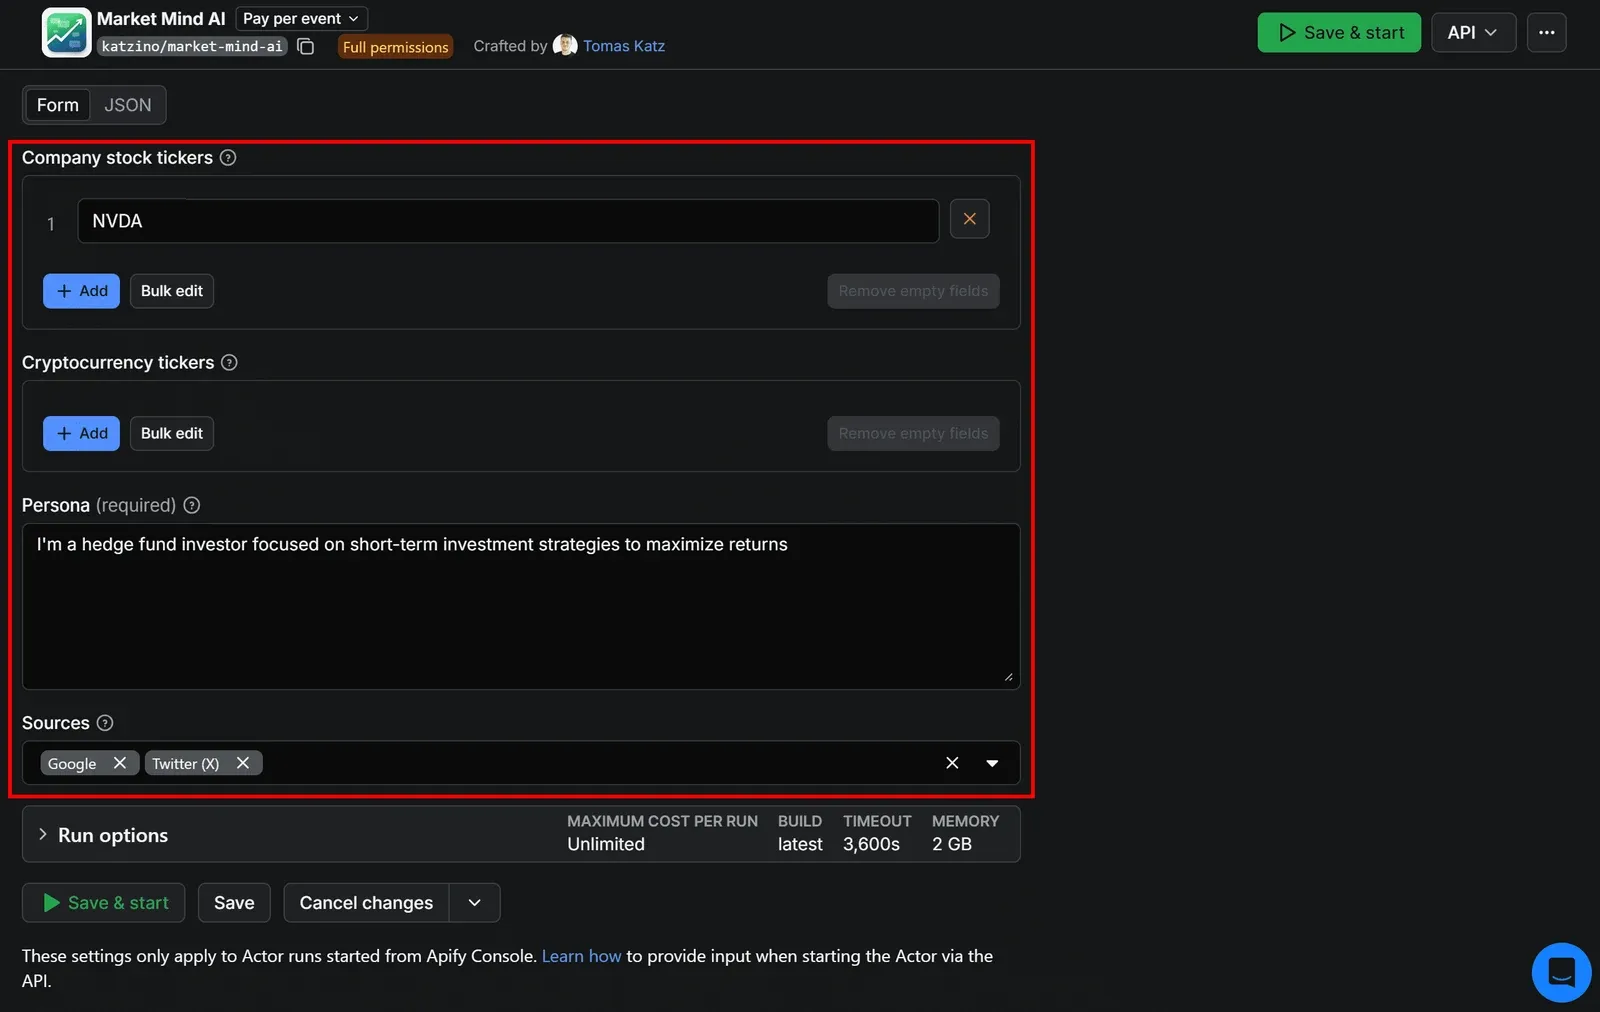Click the Persona text area resize handle
Image resolution: width=1600 pixels, height=1012 pixels.
point(1008,677)
